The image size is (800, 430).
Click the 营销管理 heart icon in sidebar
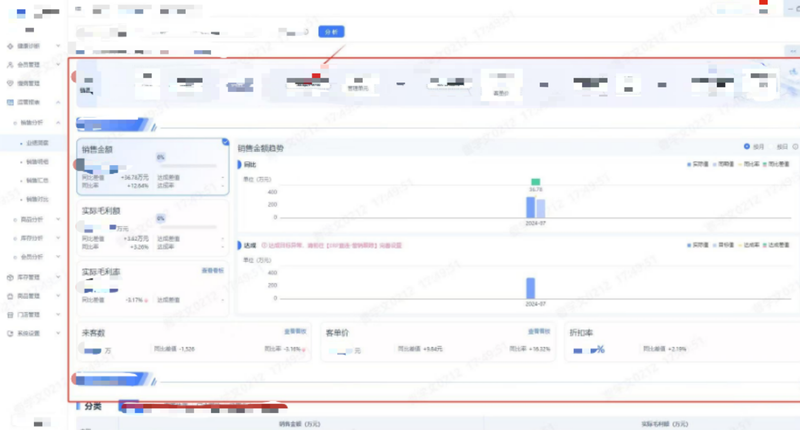pyautogui.click(x=10, y=83)
